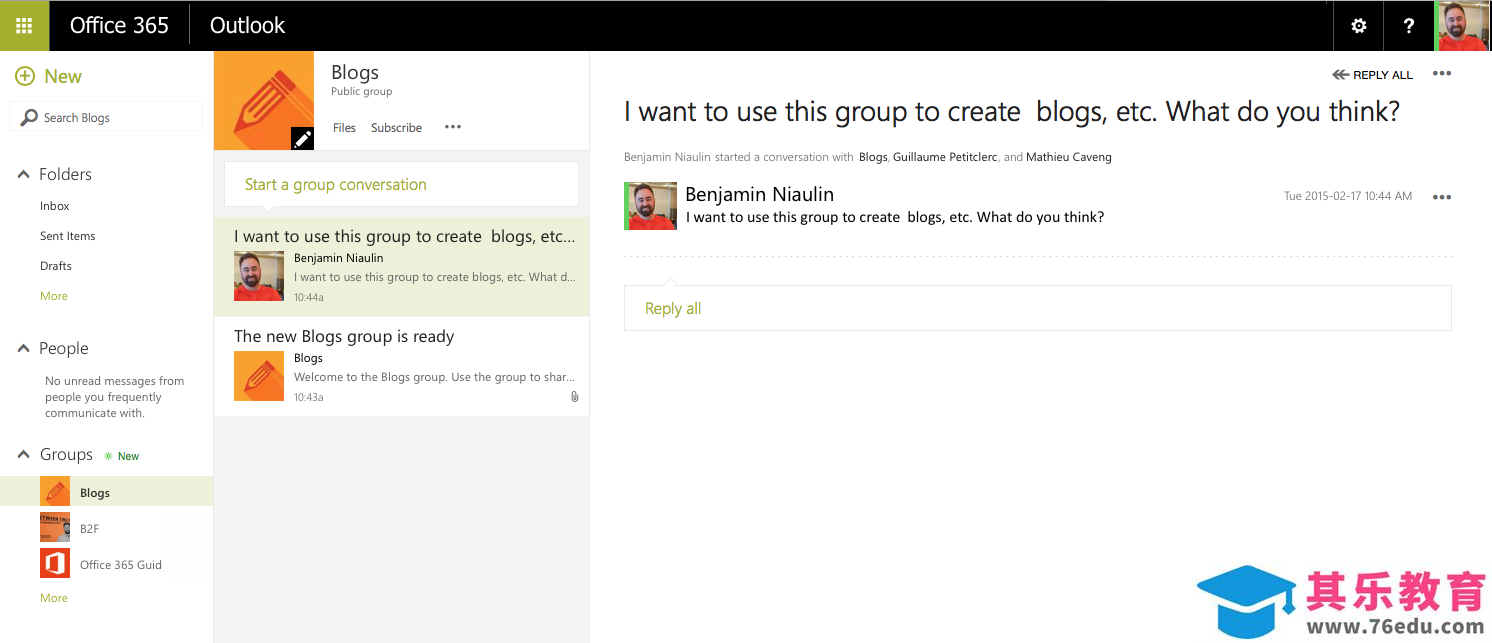The height and width of the screenshot is (643, 1492).
Task: Click the edit pencil on Blogs group picture
Action: click(302, 139)
